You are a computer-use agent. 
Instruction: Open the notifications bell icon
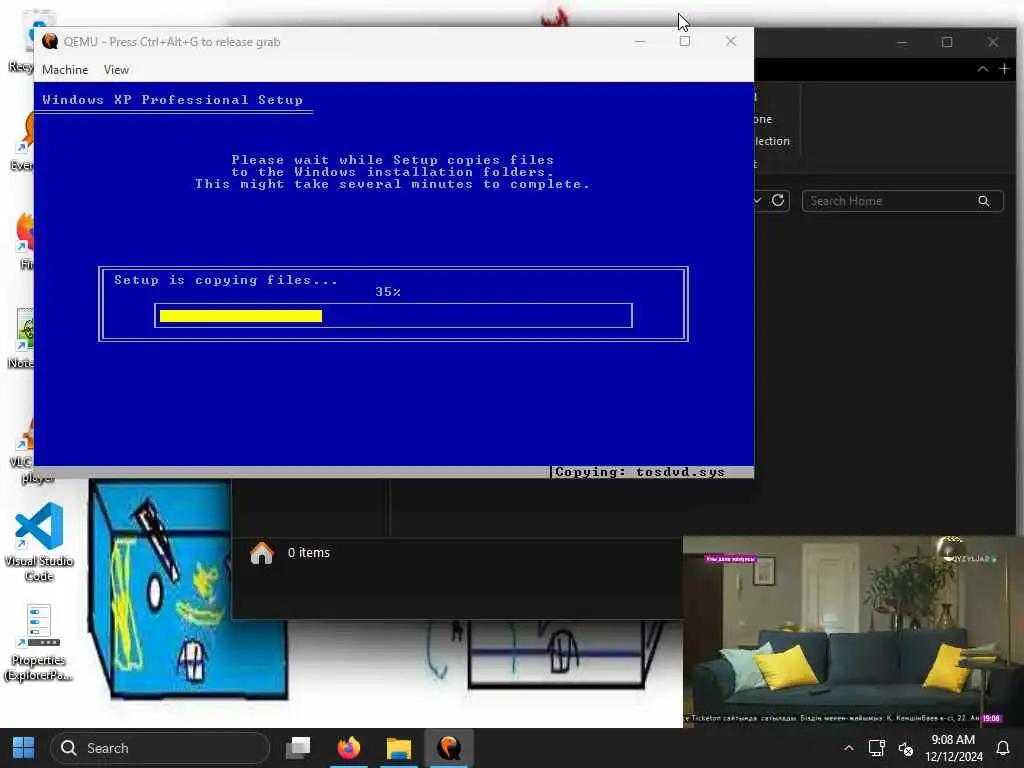click(1003, 748)
